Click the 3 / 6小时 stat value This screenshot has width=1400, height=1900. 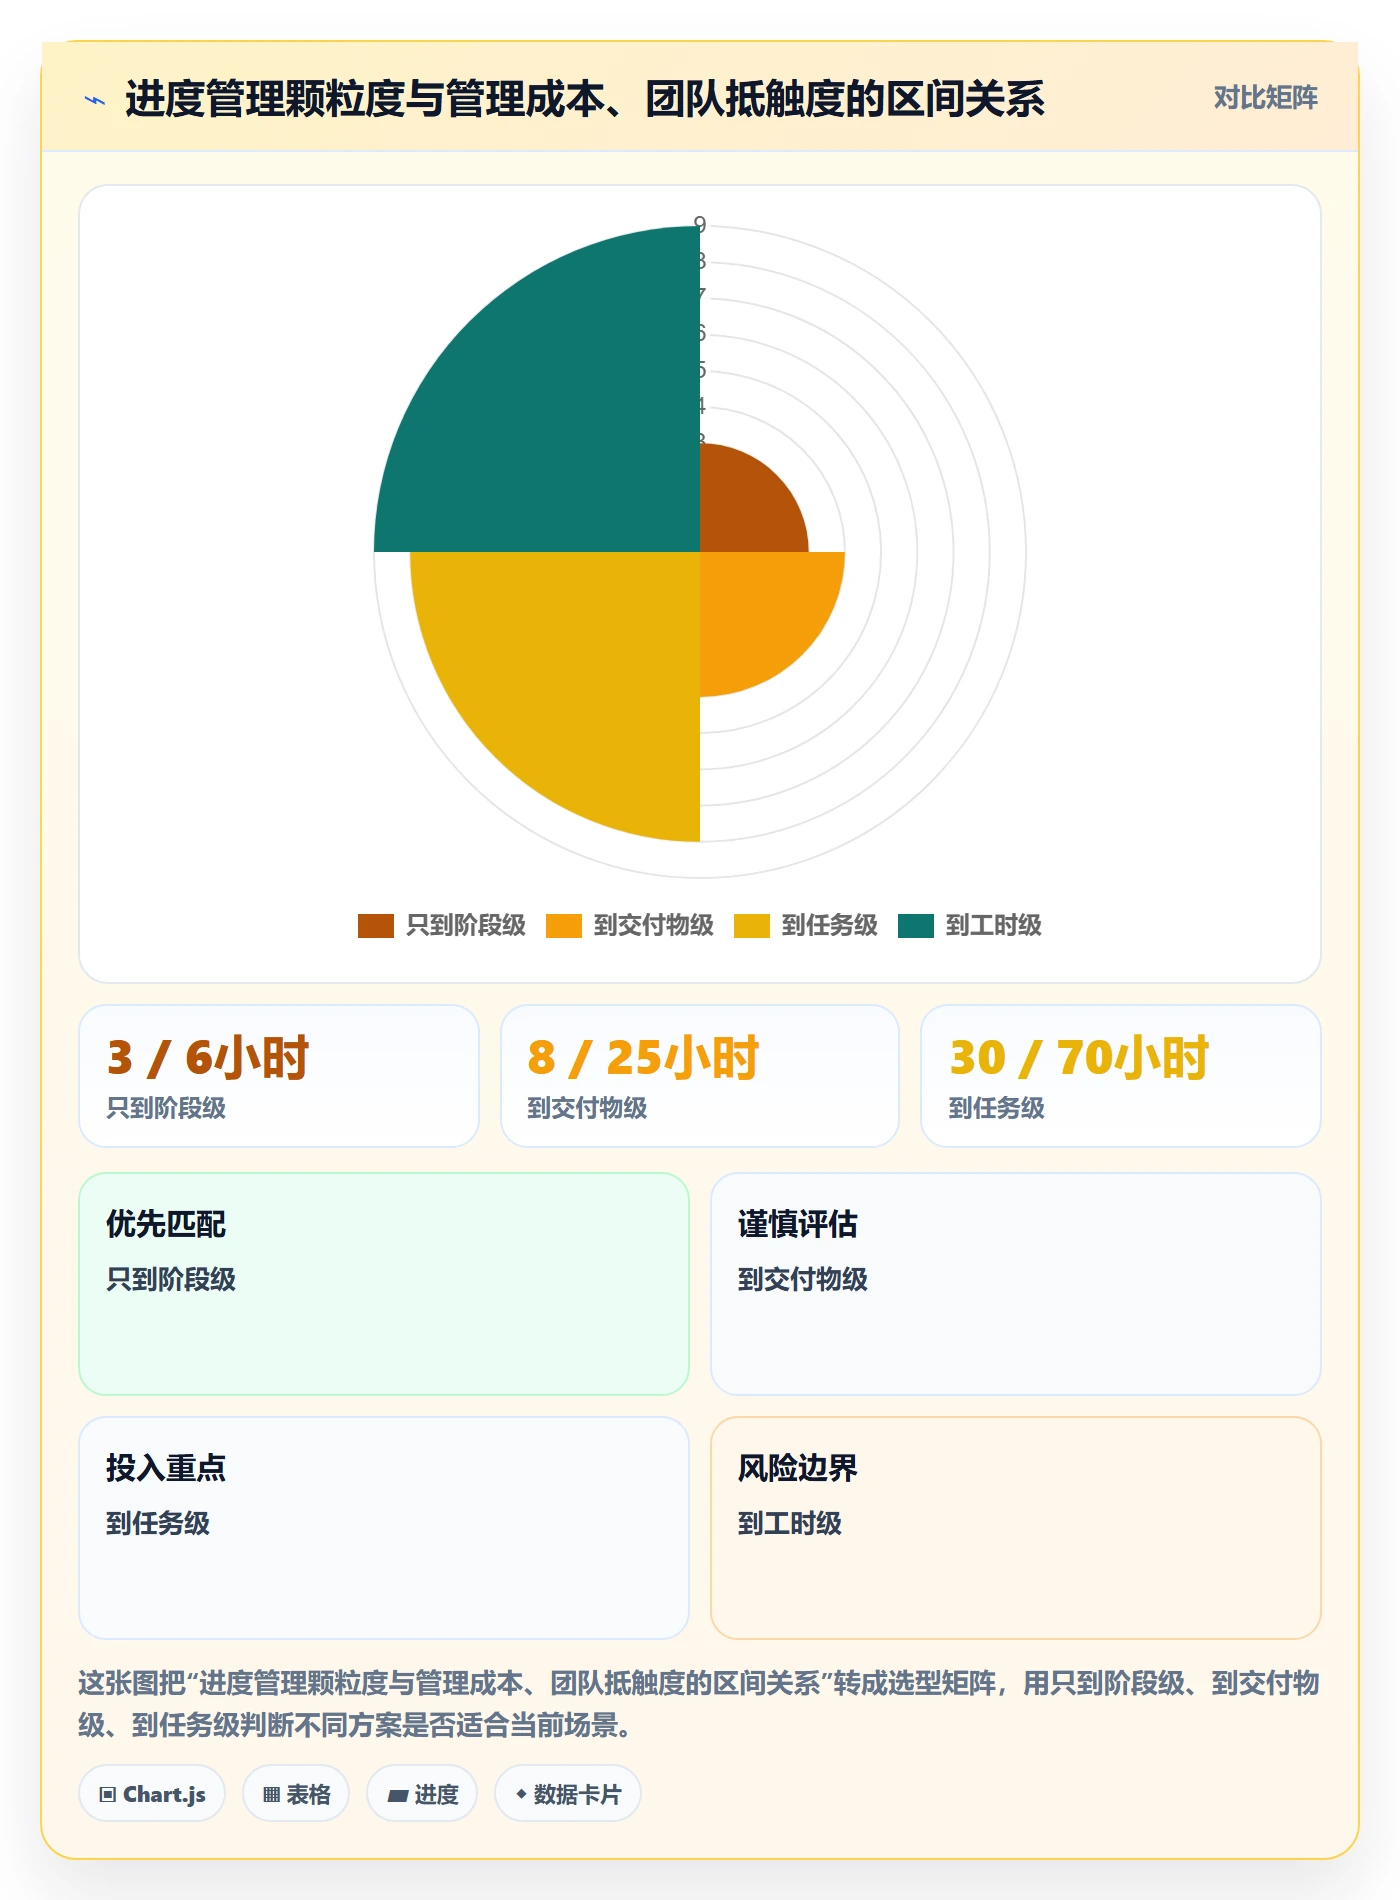(208, 1058)
